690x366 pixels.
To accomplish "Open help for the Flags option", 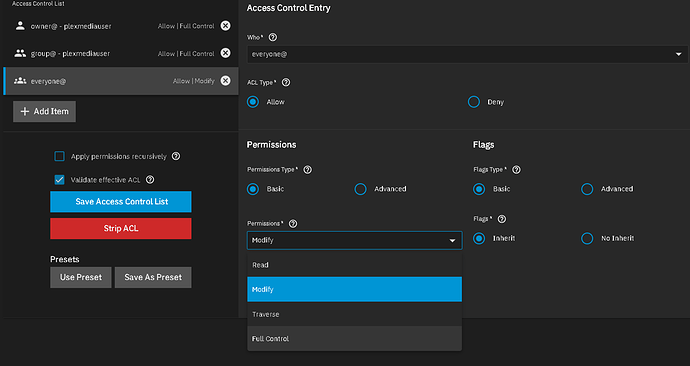I will (x=502, y=219).
